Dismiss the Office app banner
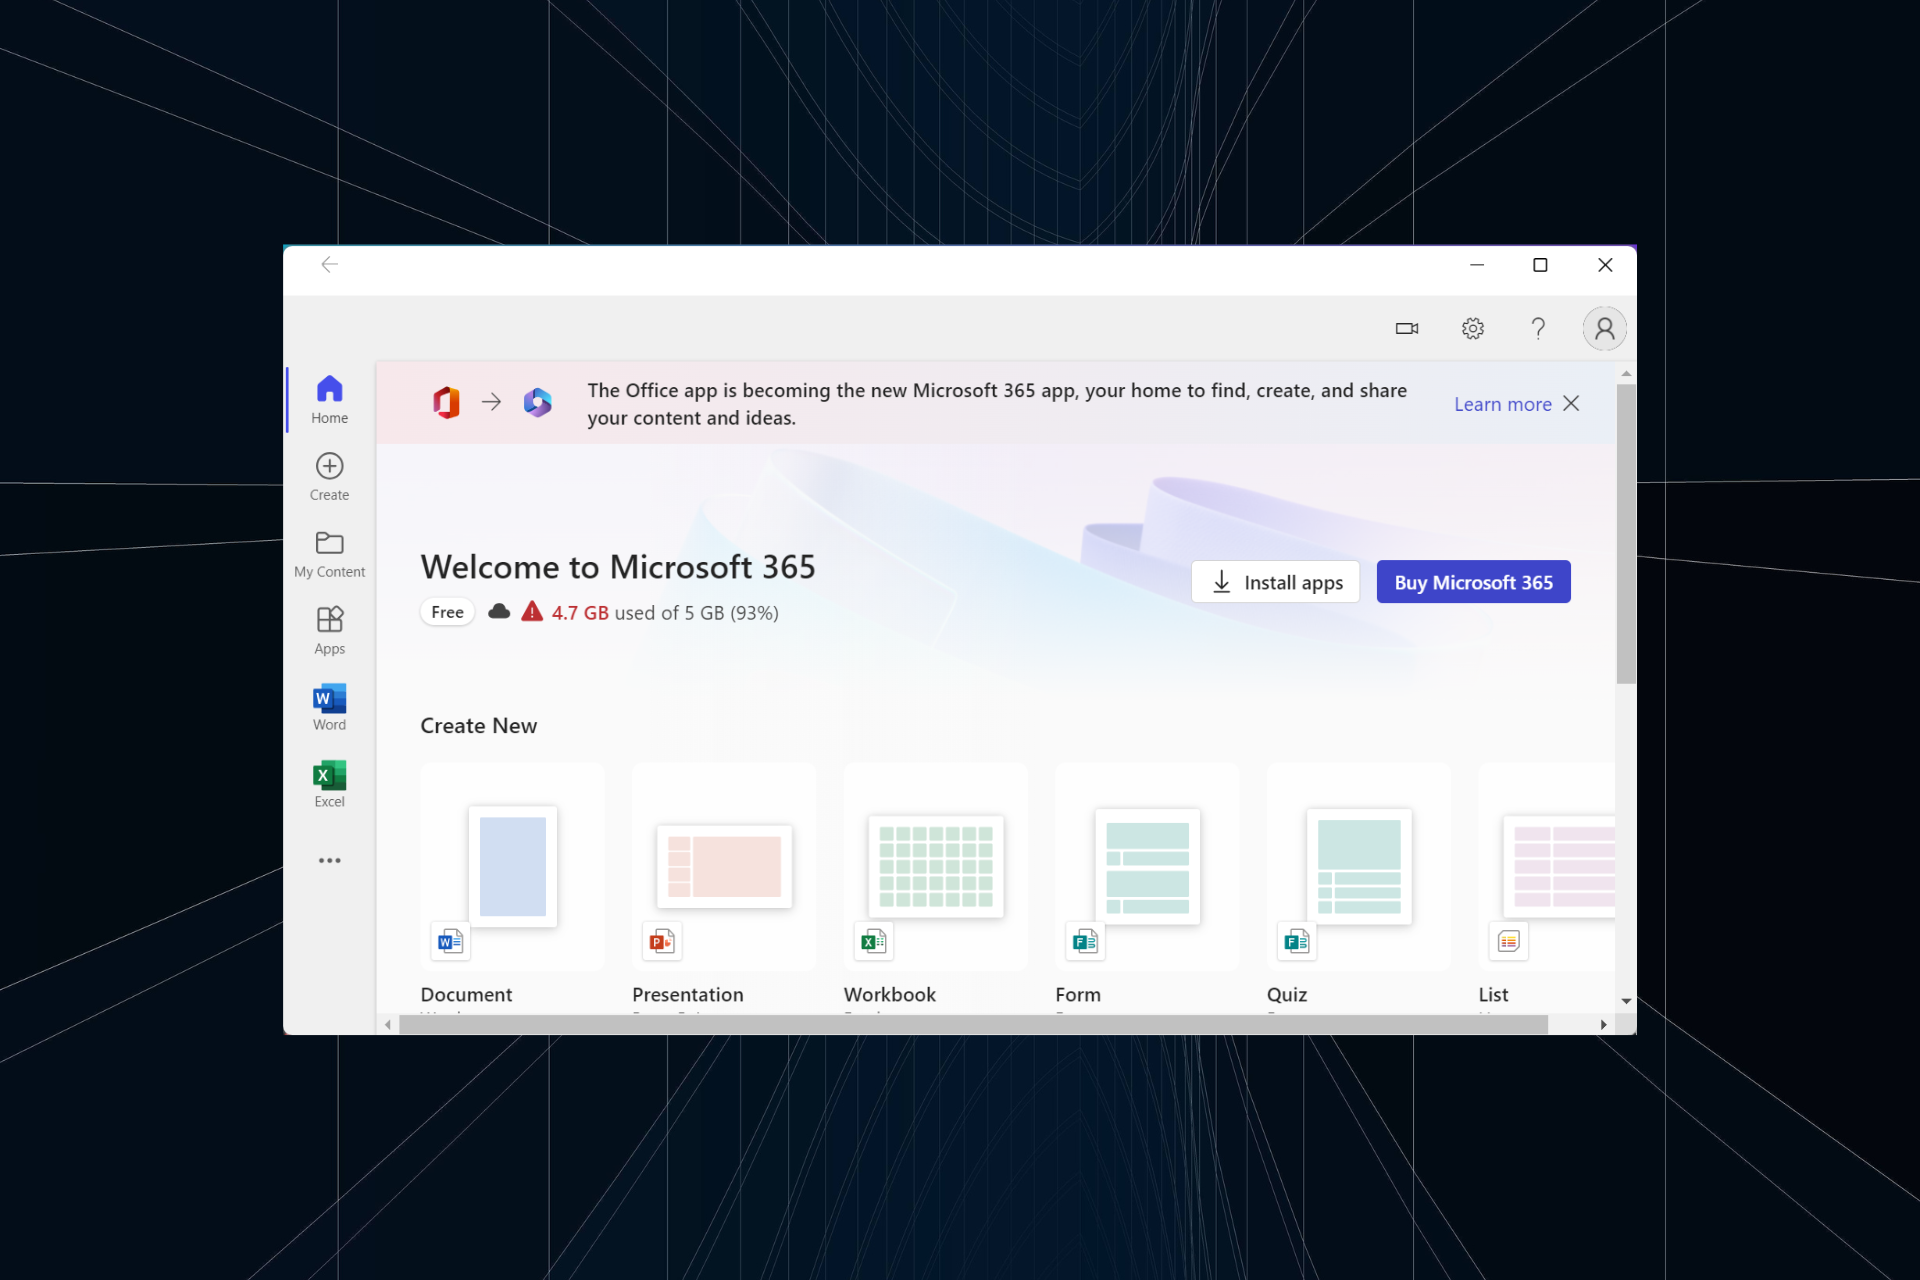Screen dimensions: 1920x1280 point(1571,403)
